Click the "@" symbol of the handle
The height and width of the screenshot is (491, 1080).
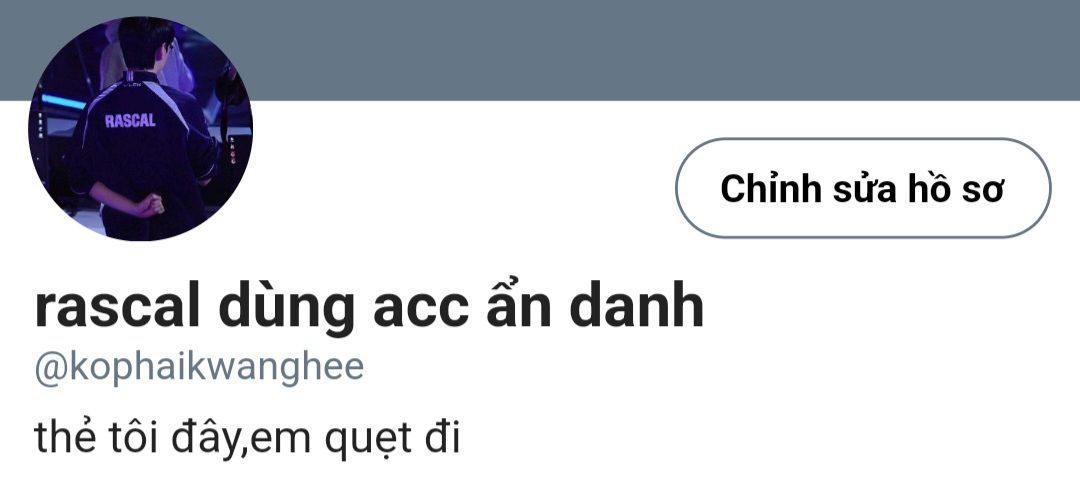(x=51, y=369)
